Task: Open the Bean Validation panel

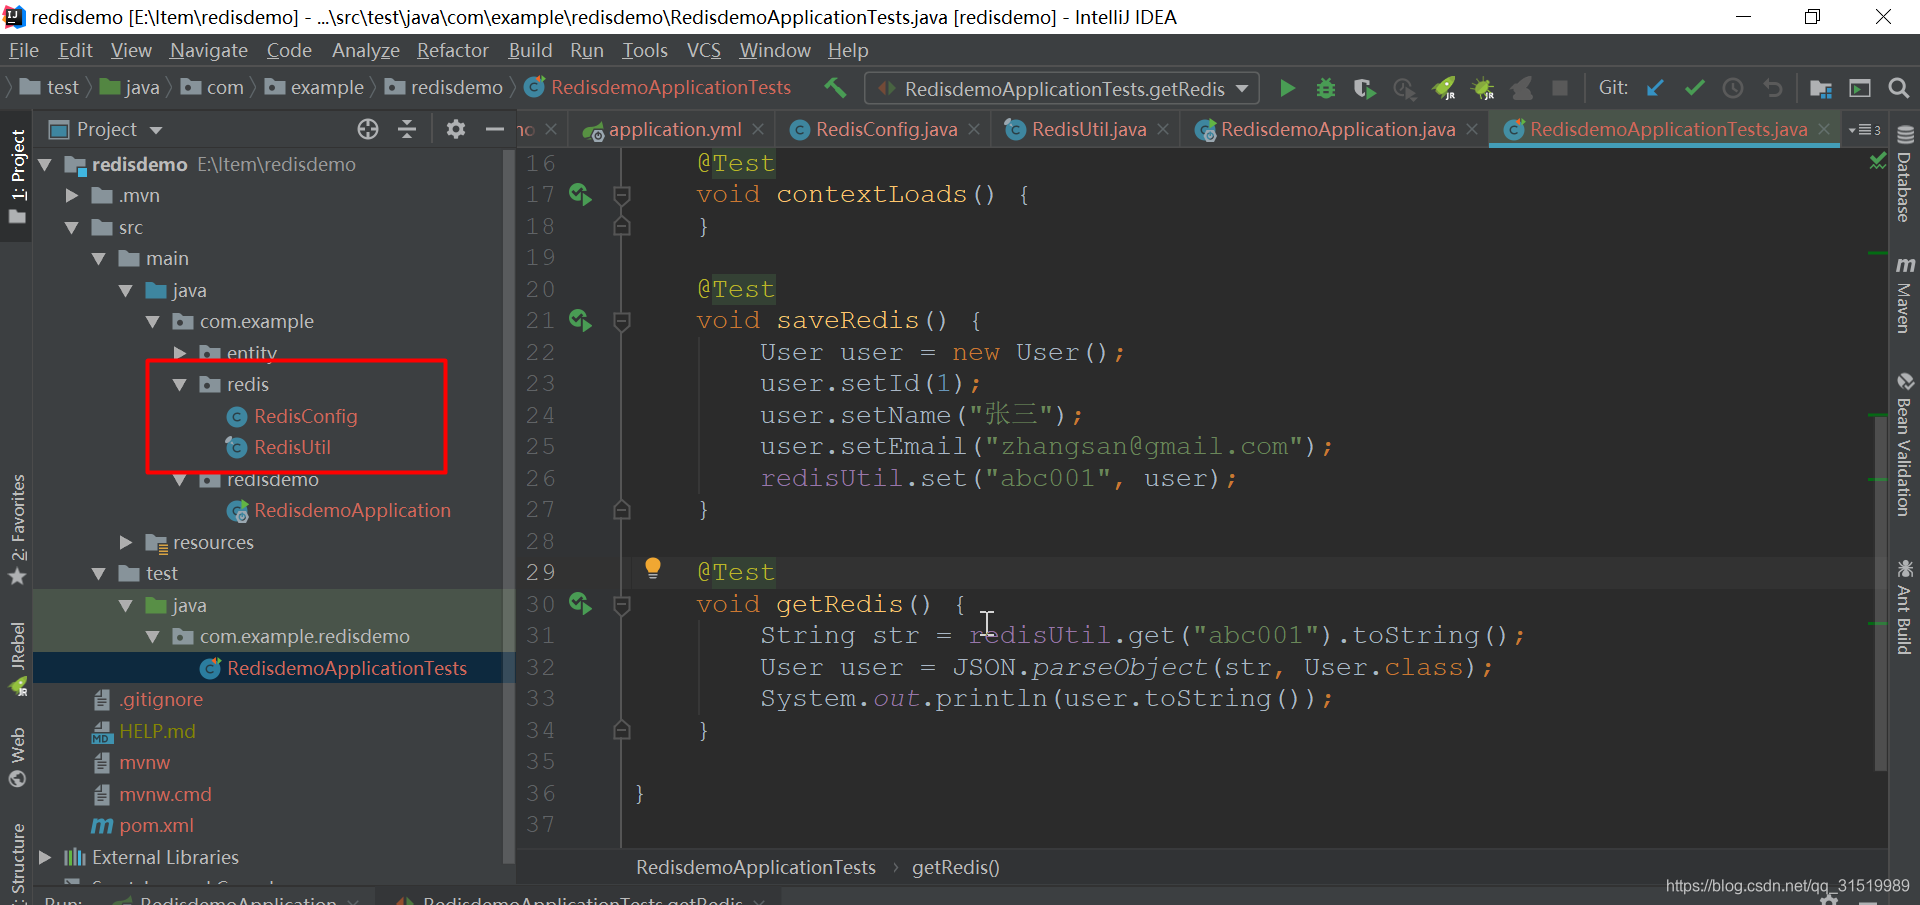Action: pyautogui.click(x=1904, y=445)
